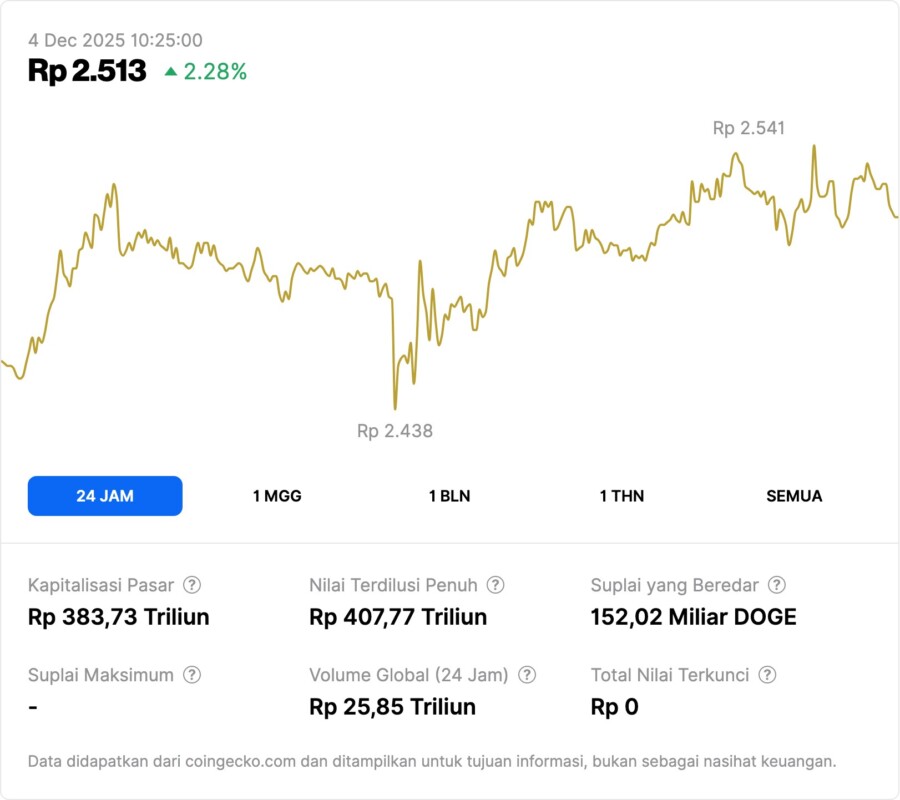
Task: Click help icon next to Volume Global
Action: point(527,675)
